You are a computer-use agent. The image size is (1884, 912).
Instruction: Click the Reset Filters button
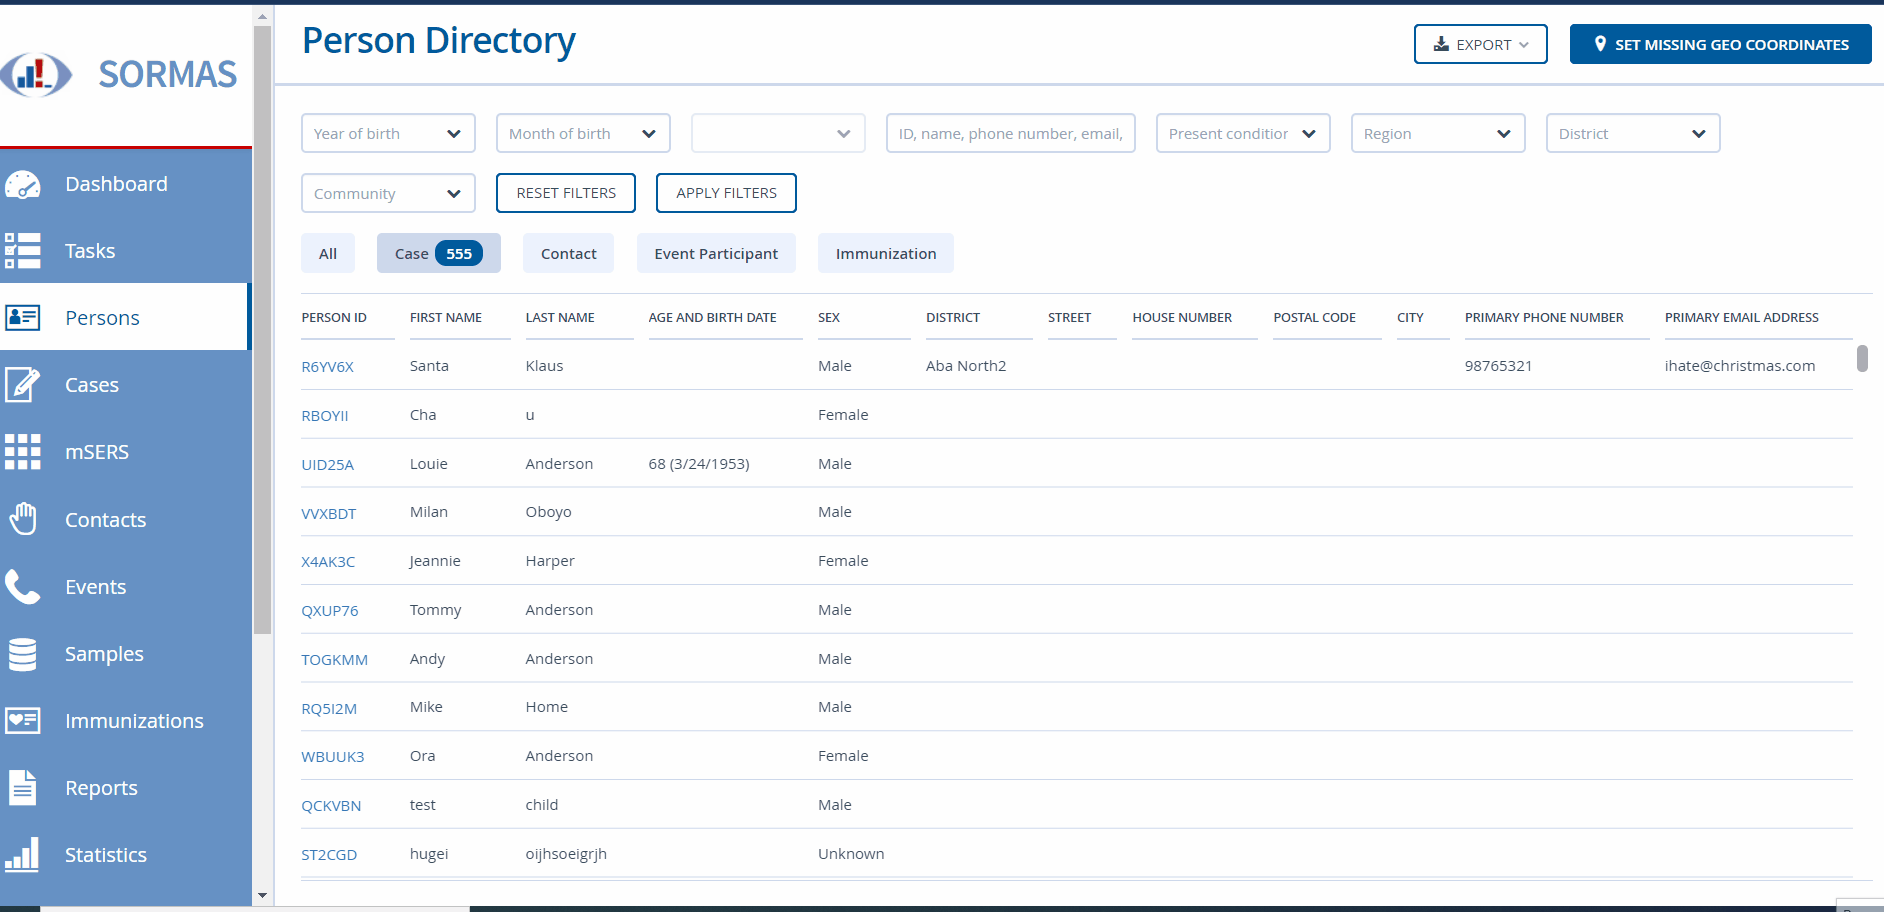tap(566, 193)
